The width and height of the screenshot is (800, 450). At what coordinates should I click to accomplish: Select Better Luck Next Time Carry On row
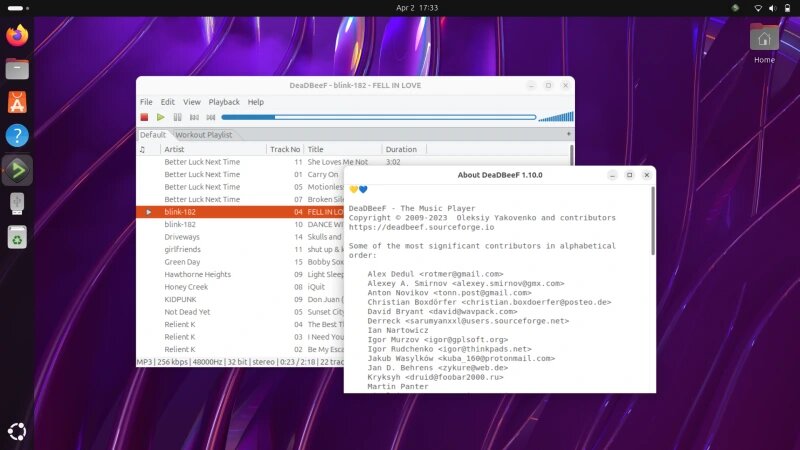pyautogui.click(x=240, y=174)
